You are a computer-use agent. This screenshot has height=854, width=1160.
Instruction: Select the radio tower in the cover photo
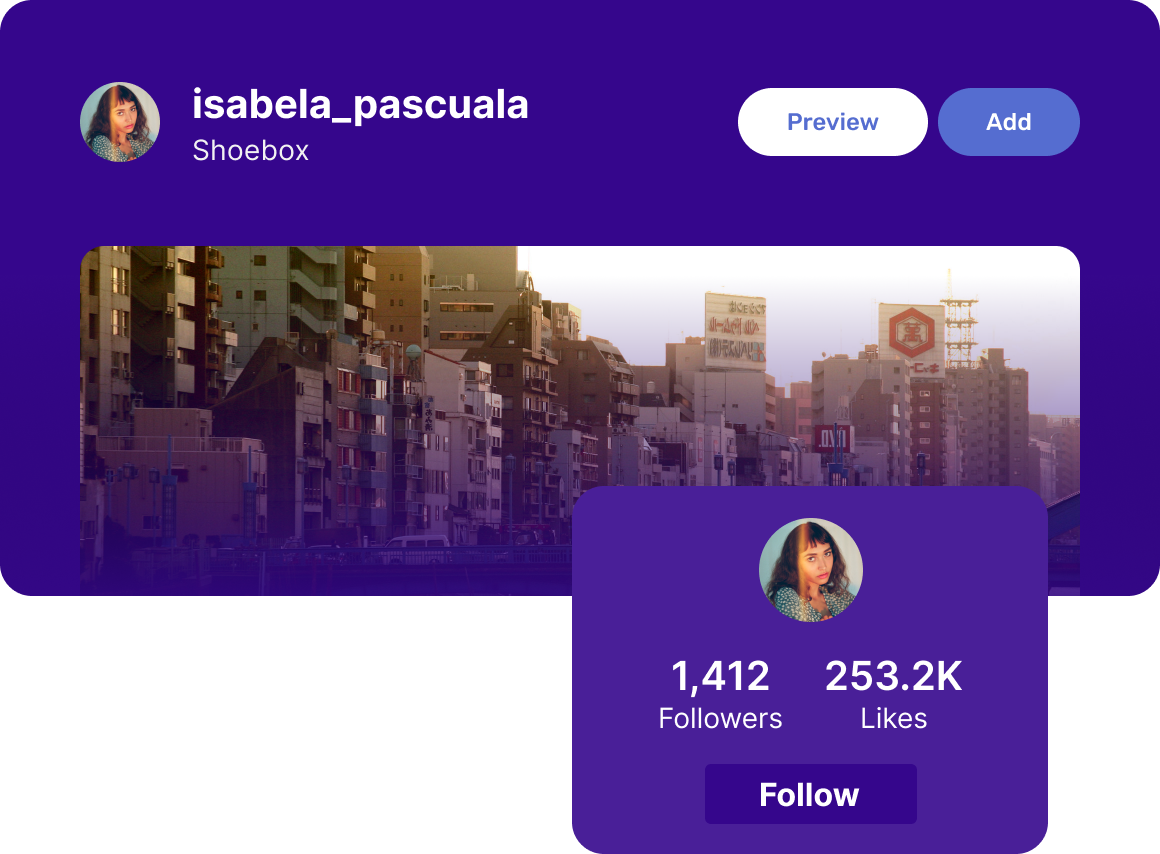pos(958,318)
